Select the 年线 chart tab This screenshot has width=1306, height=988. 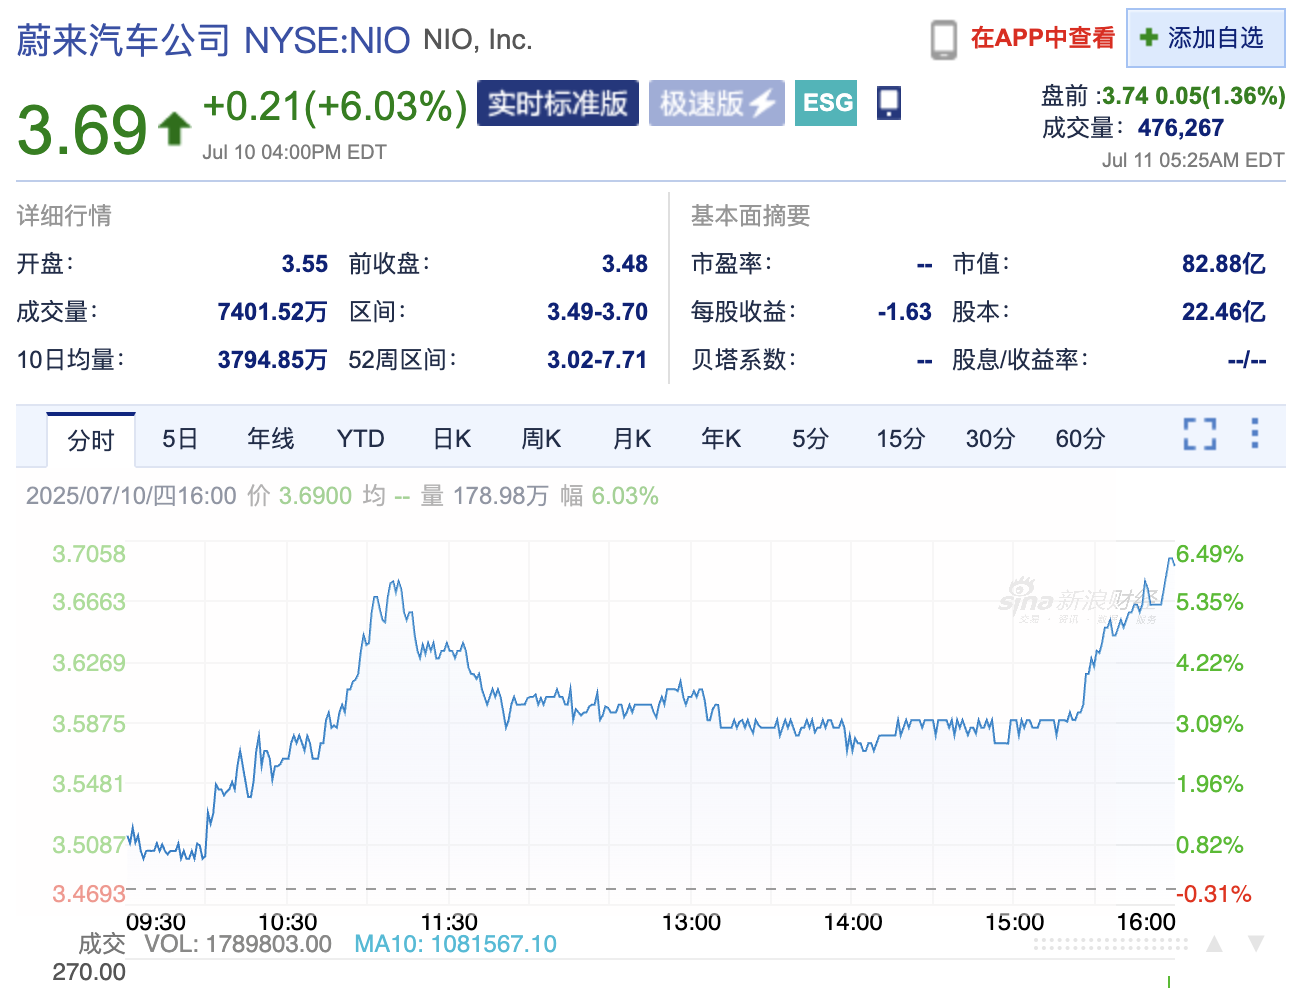tap(271, 439)
